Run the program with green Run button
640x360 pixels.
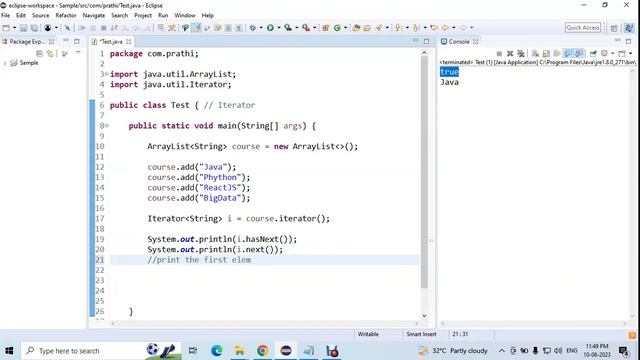(270, 28)
